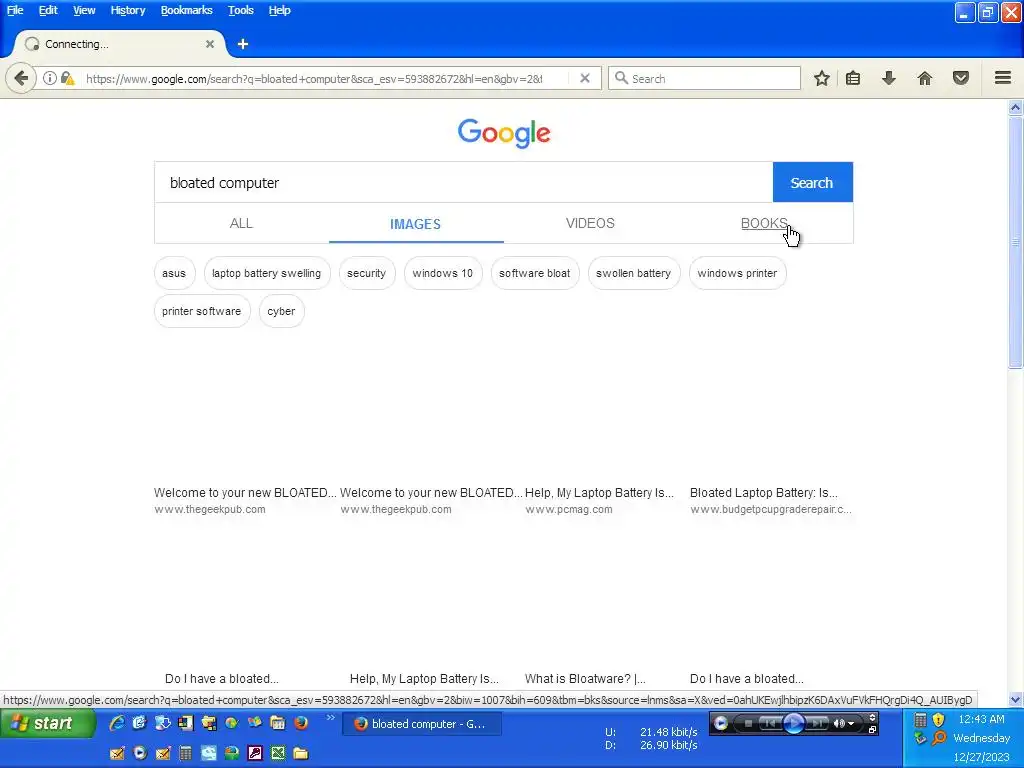Select the 'laptop battery swelling' suggestion chip
The height and width of the screenshot is (768, 1024).
pos(266,273)
